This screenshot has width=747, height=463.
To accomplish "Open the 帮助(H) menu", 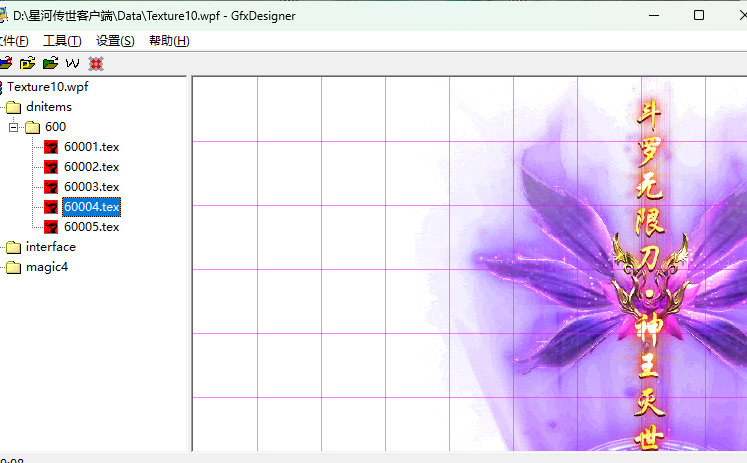I will (169, 41).
